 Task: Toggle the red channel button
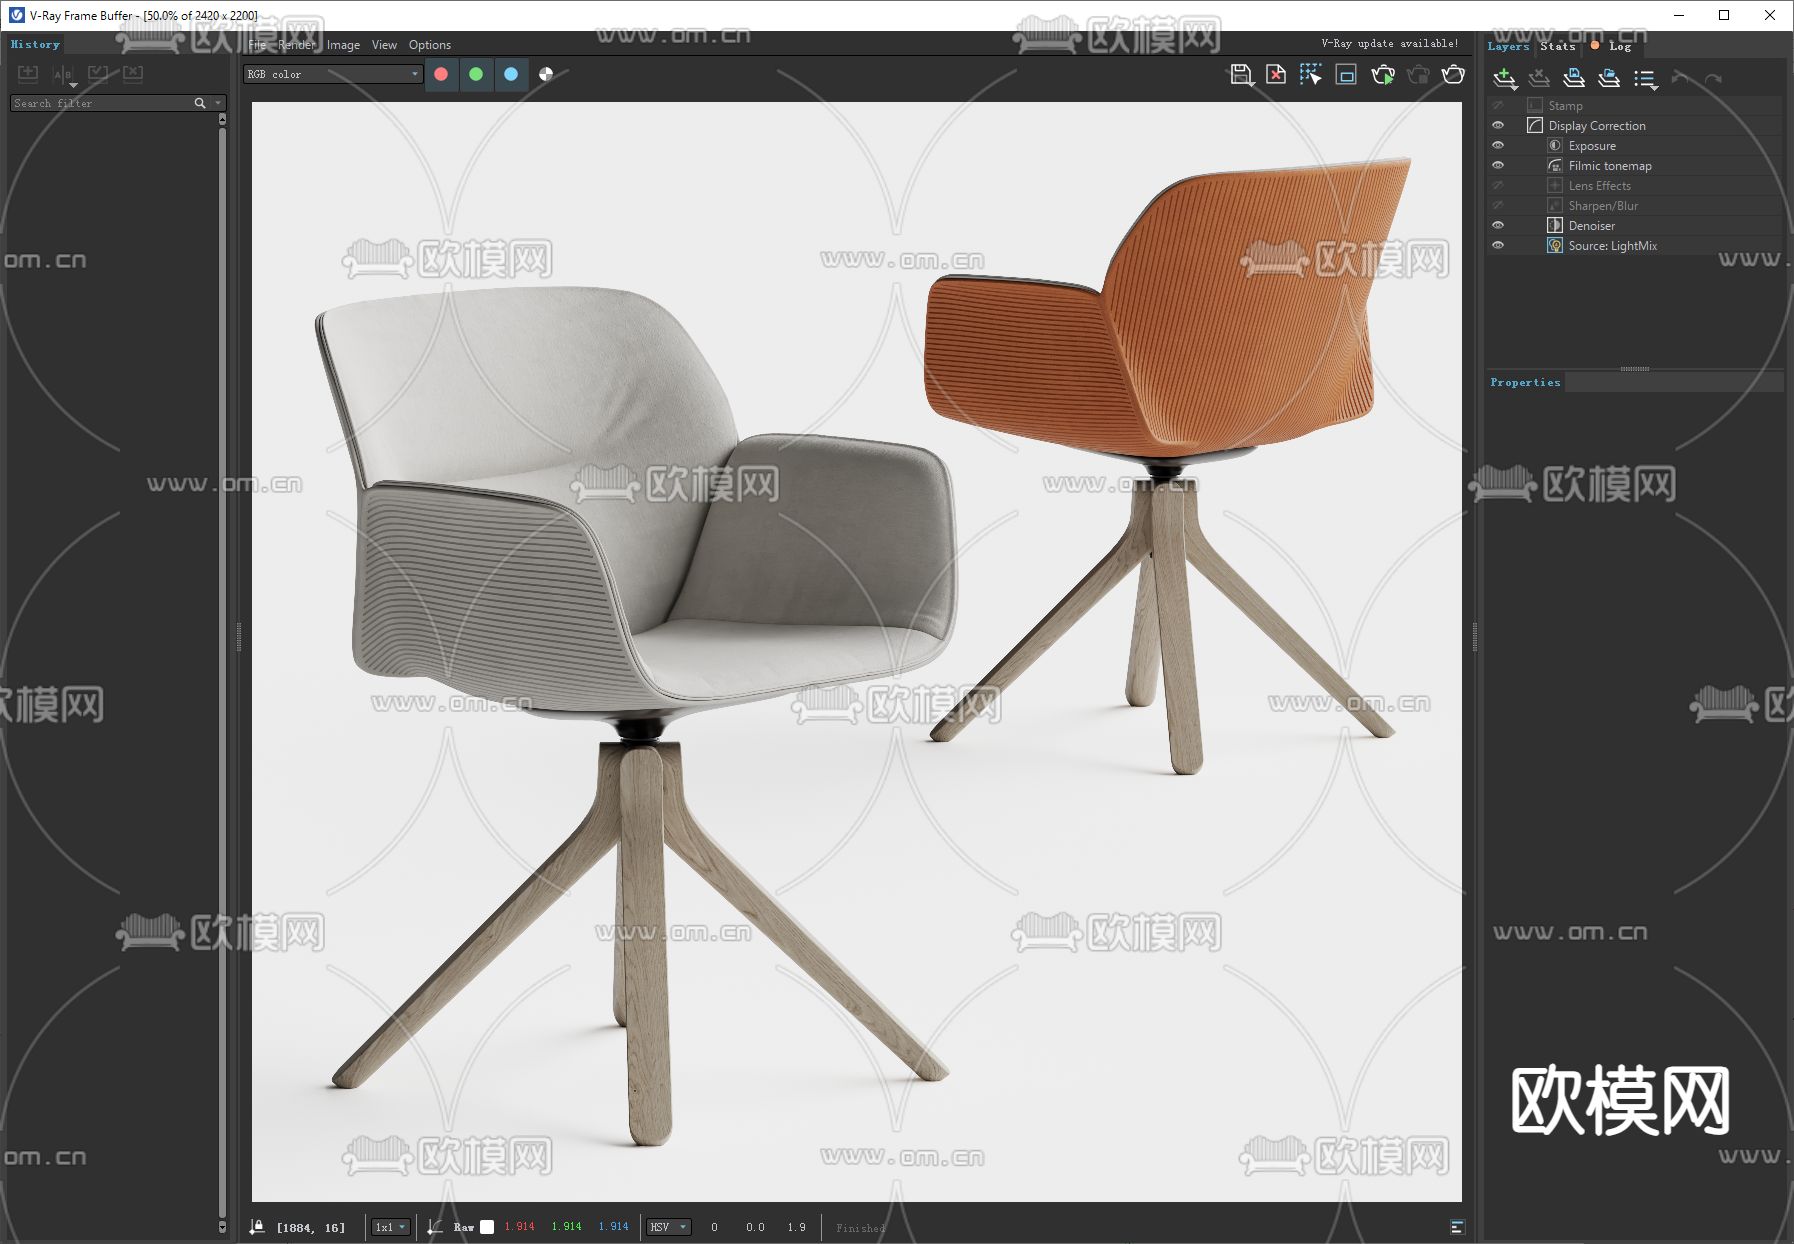point(441,74)
